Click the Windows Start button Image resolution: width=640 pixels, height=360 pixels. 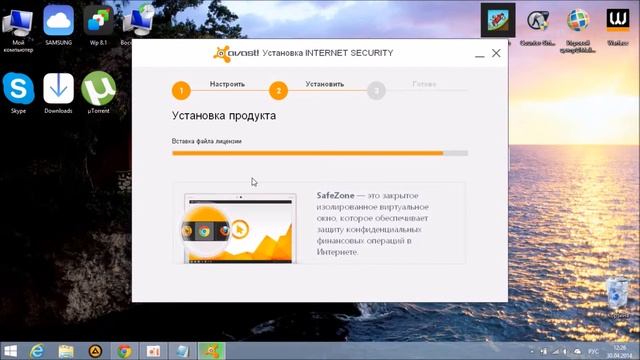point(10,351)
